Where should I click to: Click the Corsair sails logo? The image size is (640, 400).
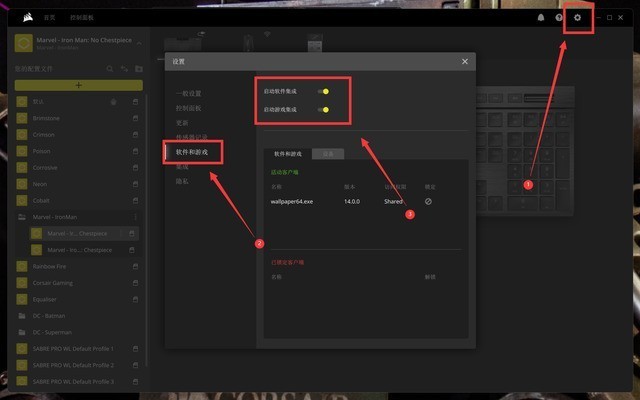coord(28,18)
